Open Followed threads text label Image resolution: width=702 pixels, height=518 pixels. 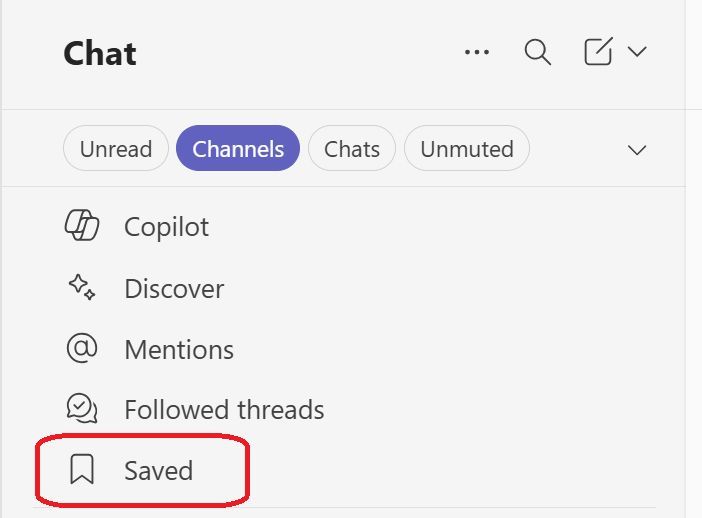click(x=224, y=410)
